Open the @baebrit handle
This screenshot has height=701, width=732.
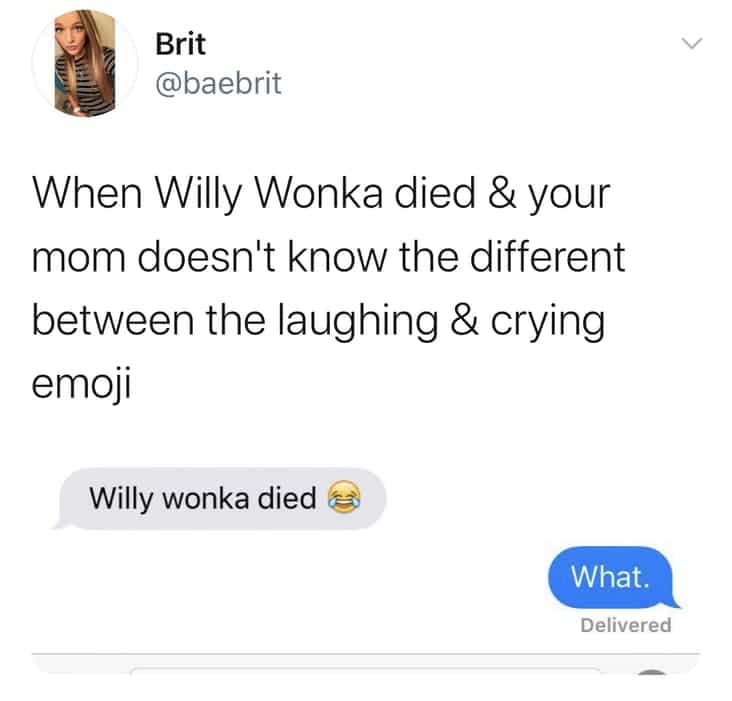[x=218, y=84]
